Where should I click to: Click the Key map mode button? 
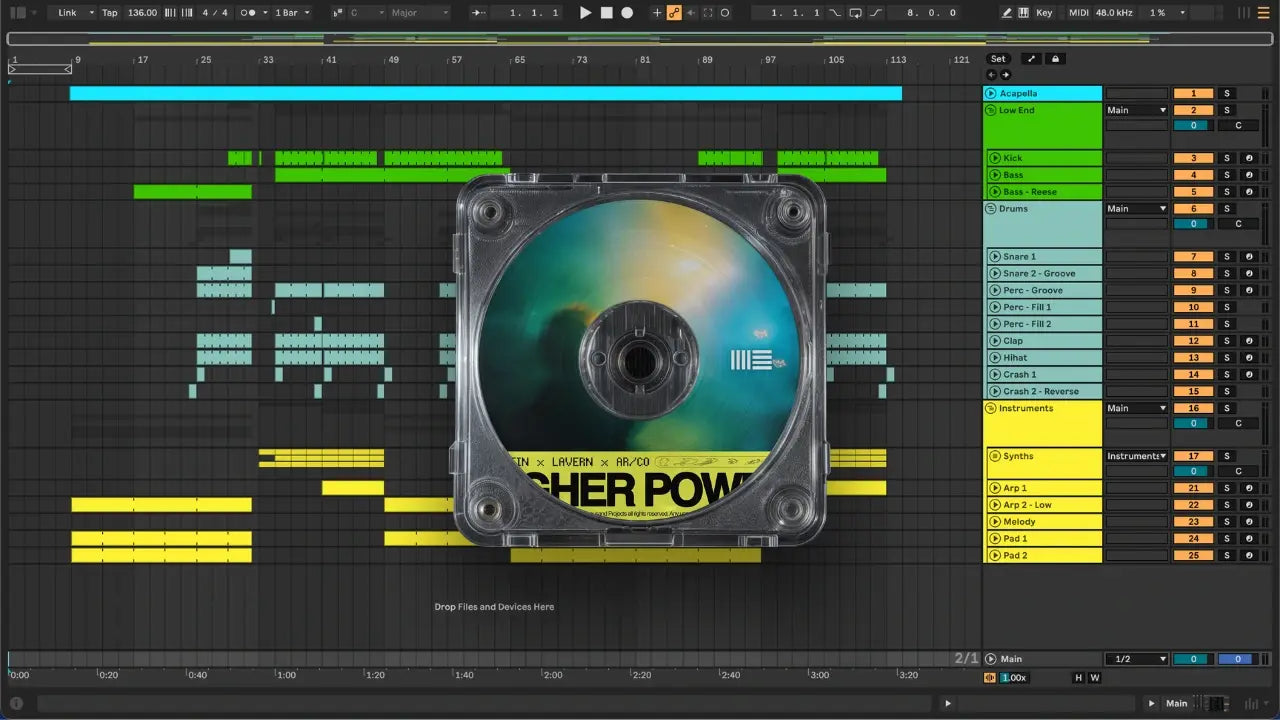[1044, 13]
